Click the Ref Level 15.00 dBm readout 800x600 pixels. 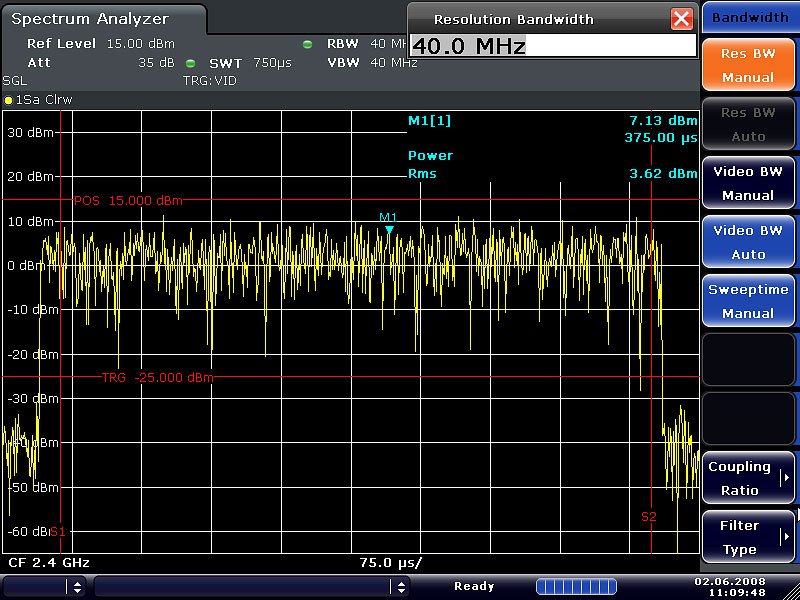tap(102, 44)
